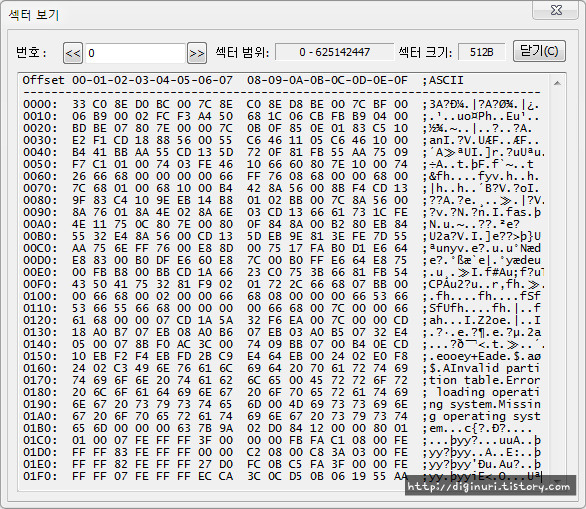
Task: Click the 00C0: offset row label
Action: (x=40, y=248)
